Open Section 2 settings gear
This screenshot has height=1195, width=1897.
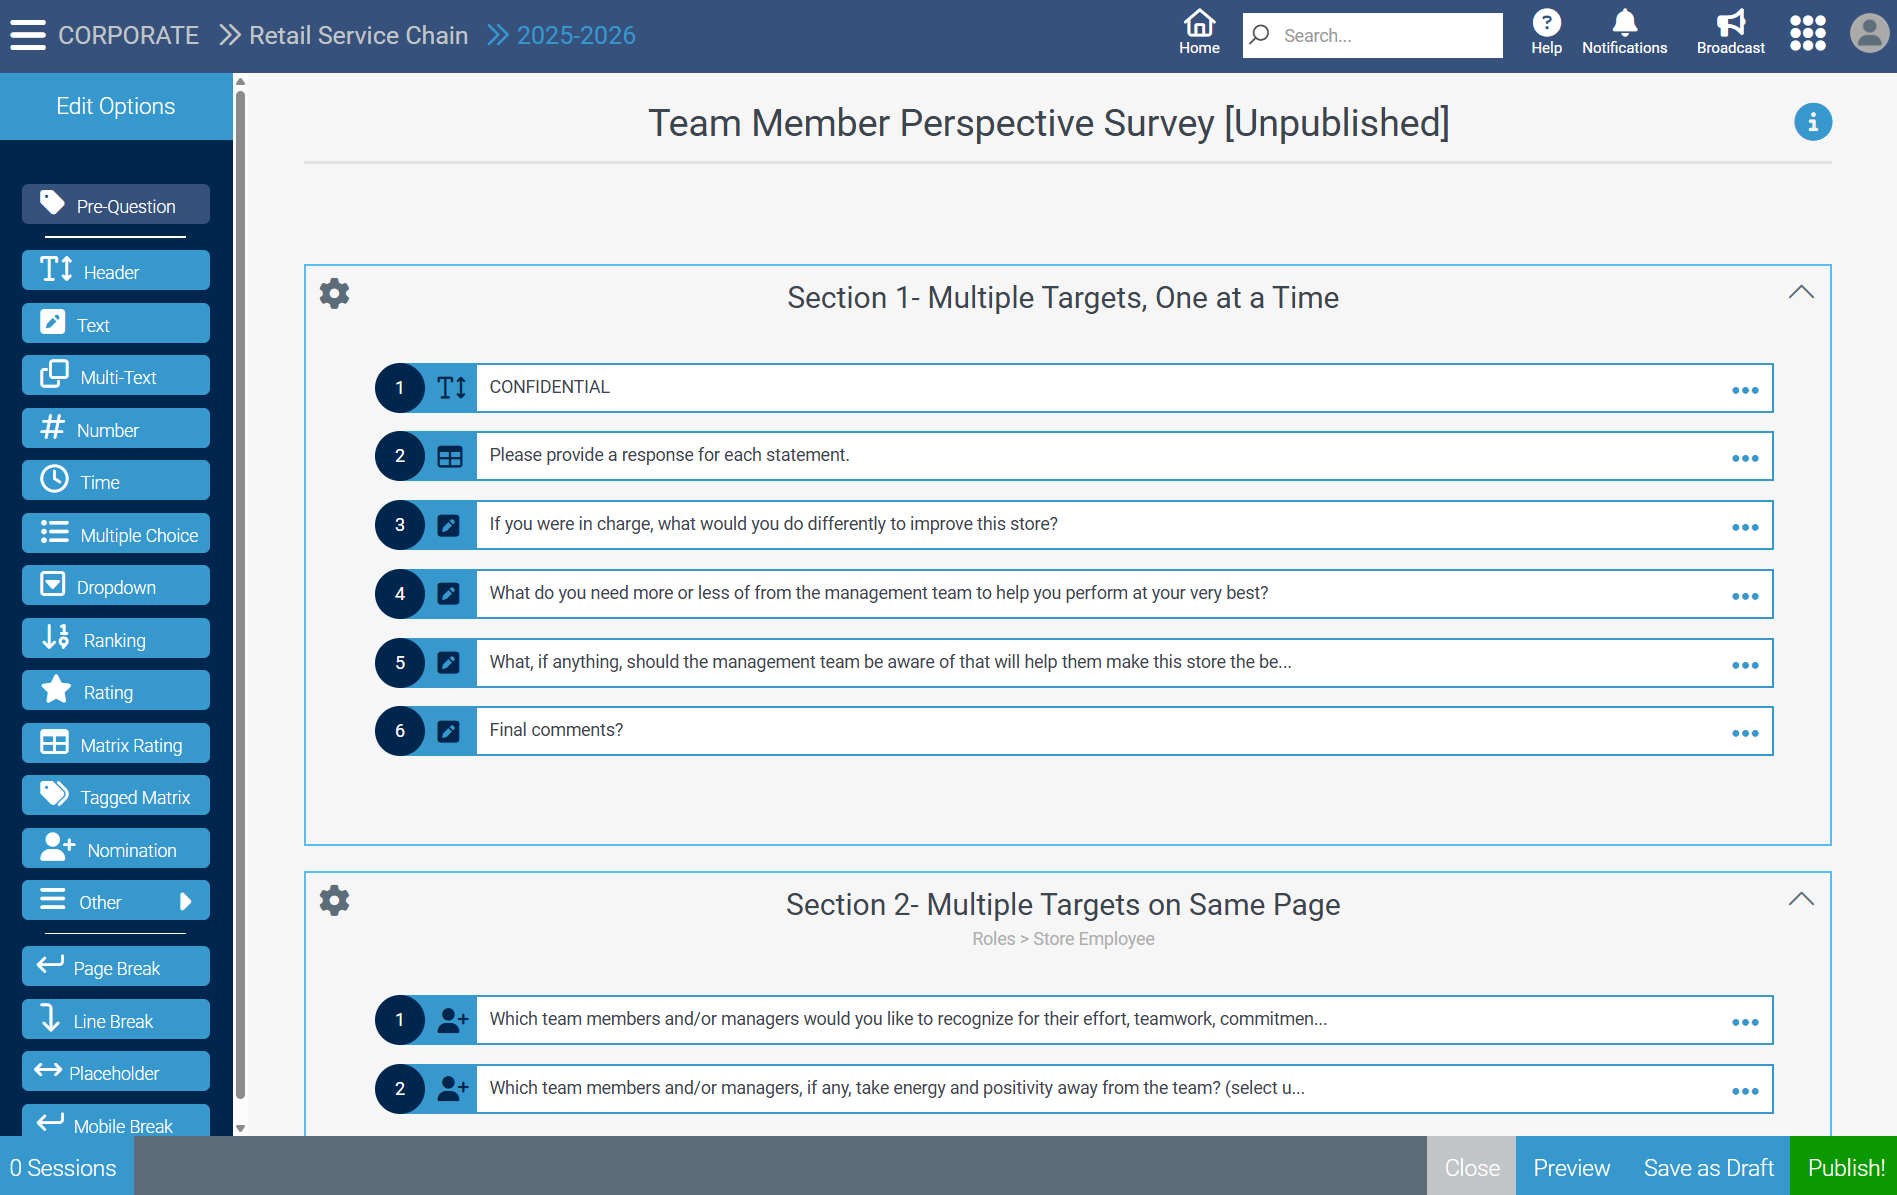point(334,901)
